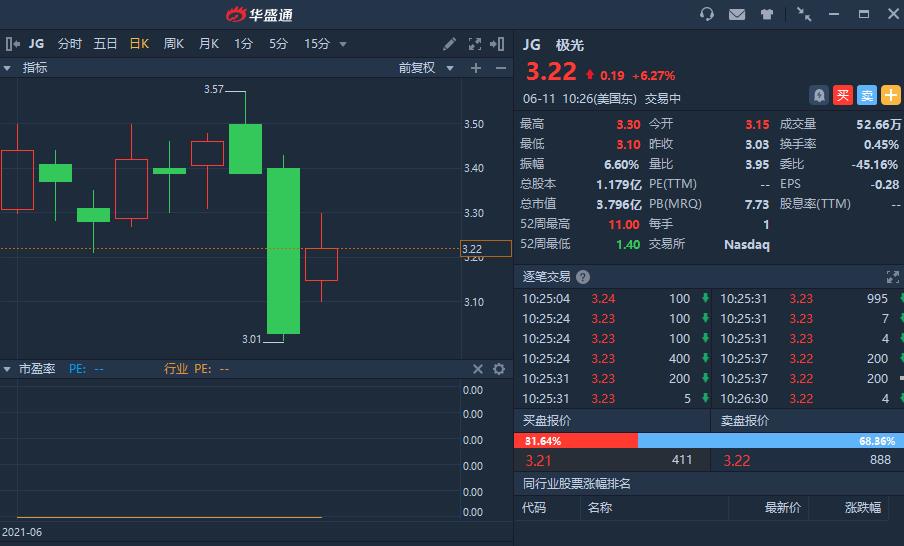
Task: Click the 10:26:30 trade row
Action: pos(809,398)
